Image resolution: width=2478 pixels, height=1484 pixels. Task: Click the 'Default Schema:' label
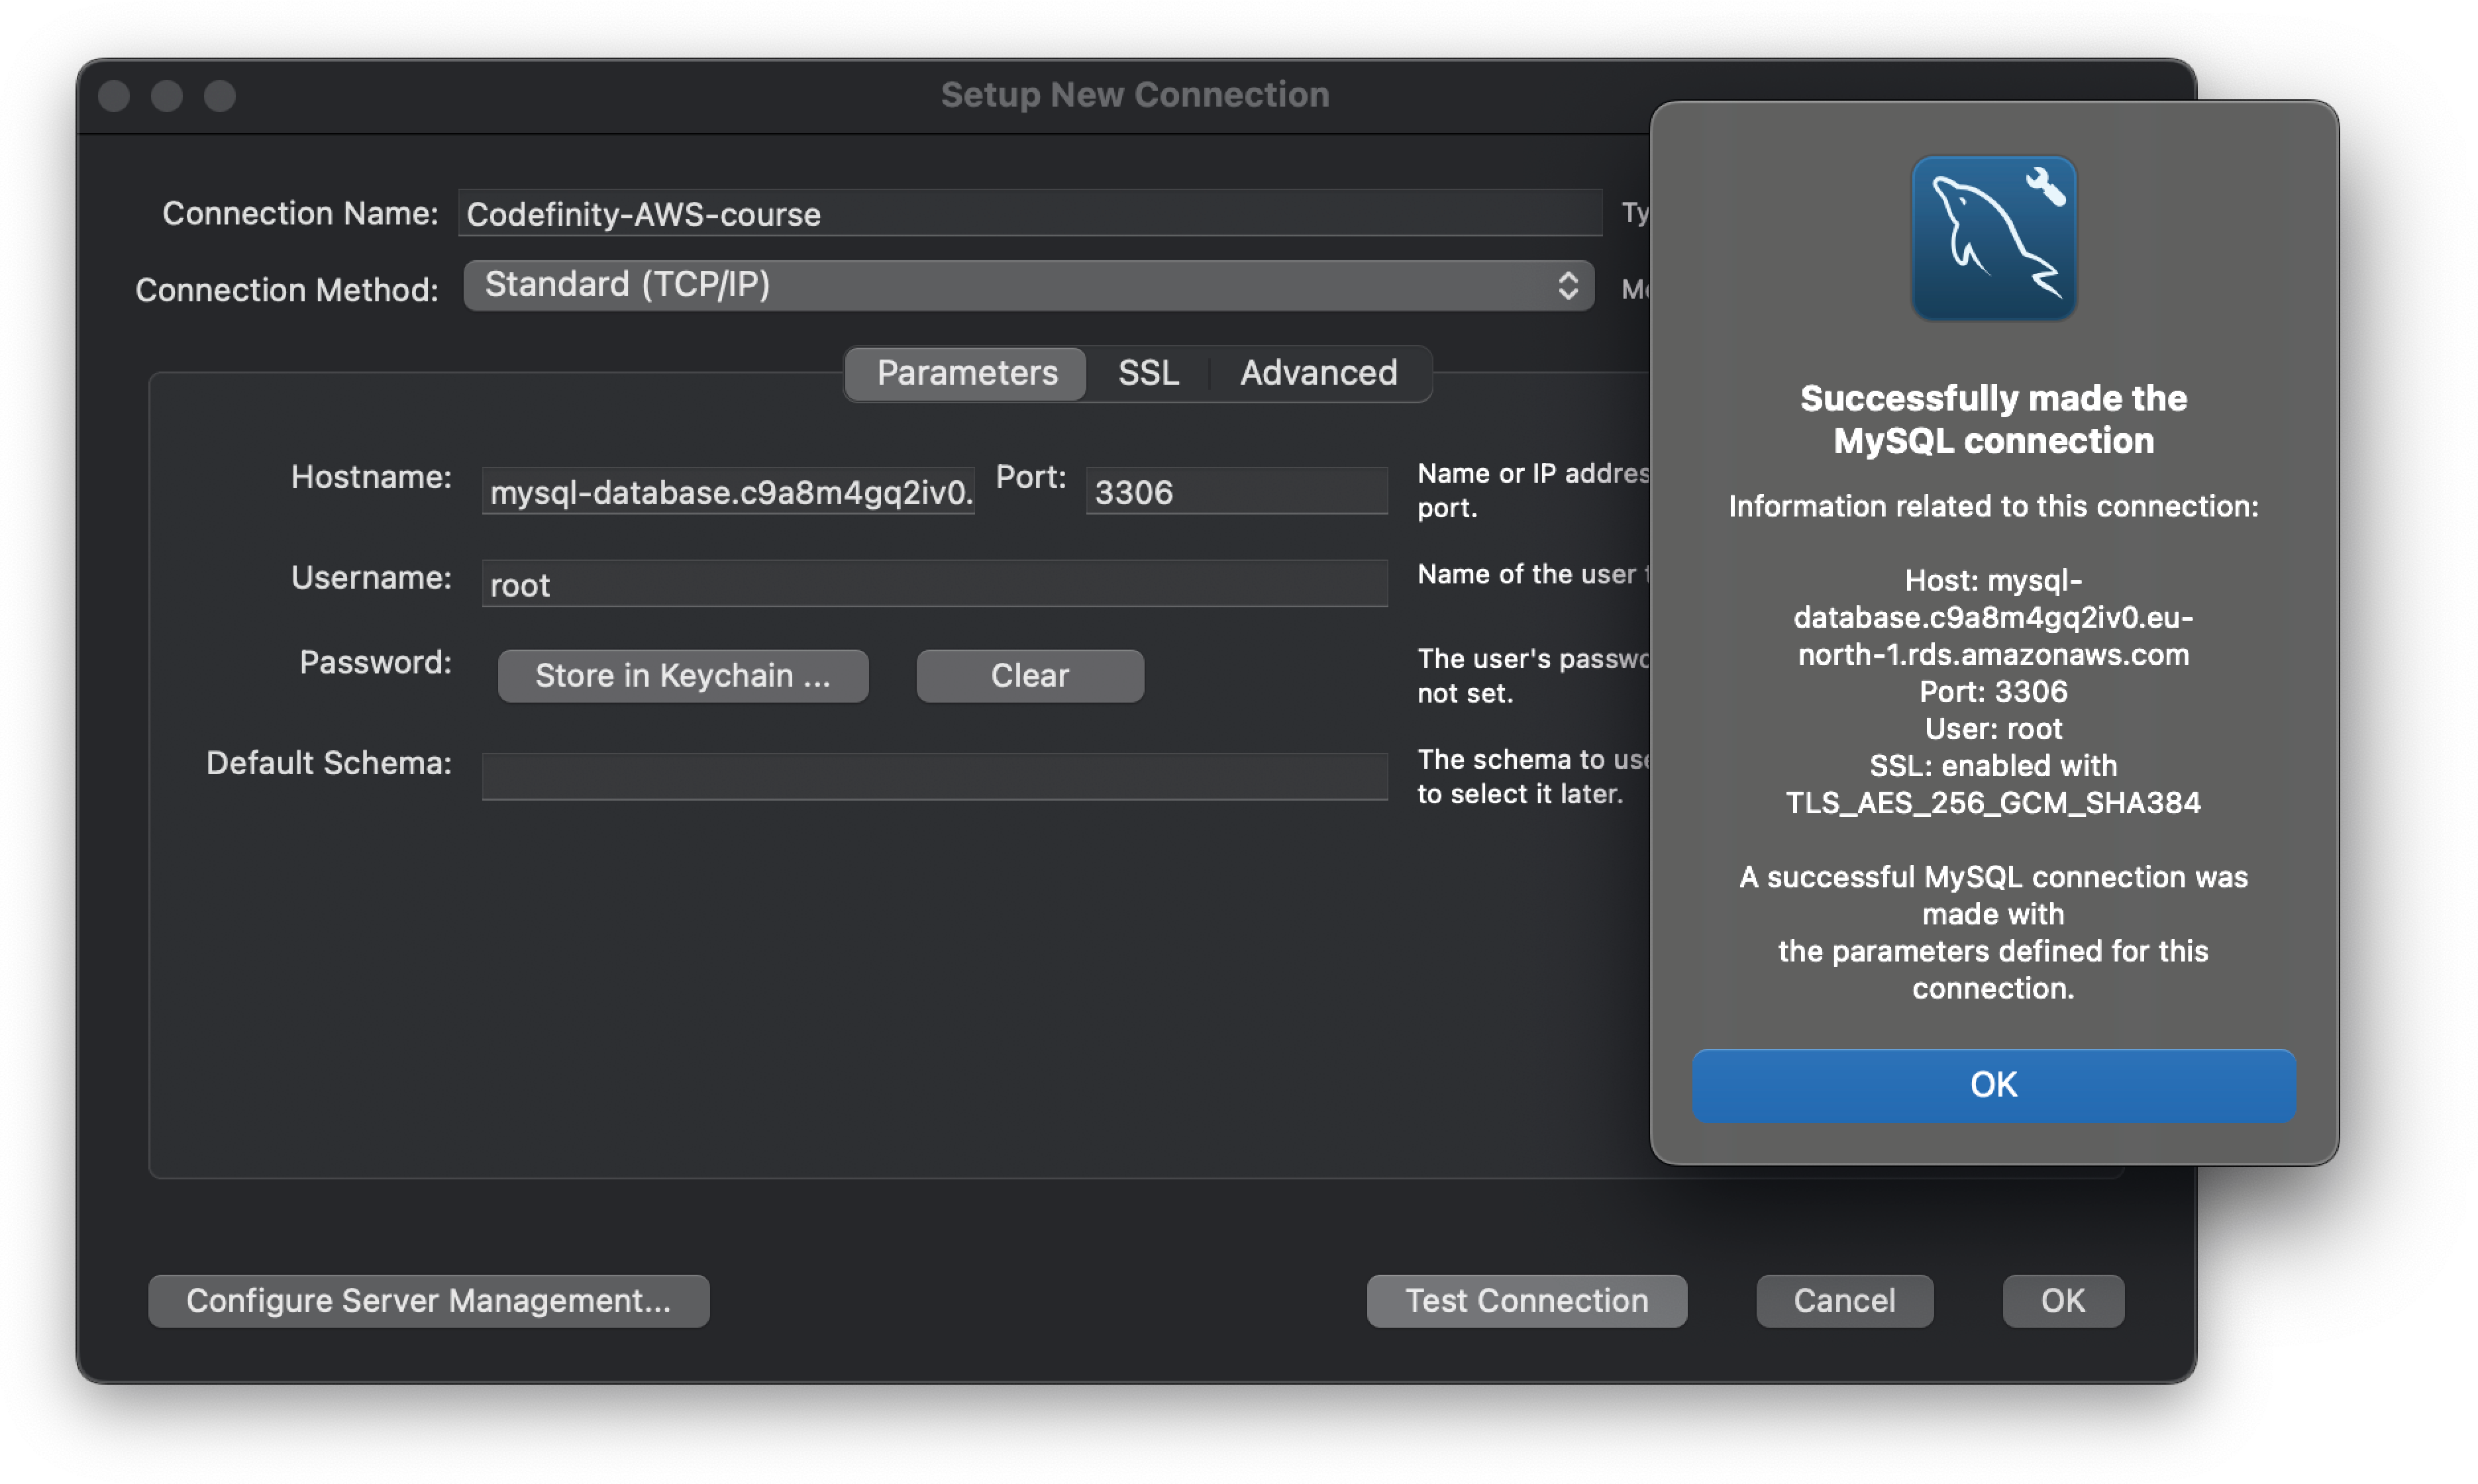click(329, 763)
